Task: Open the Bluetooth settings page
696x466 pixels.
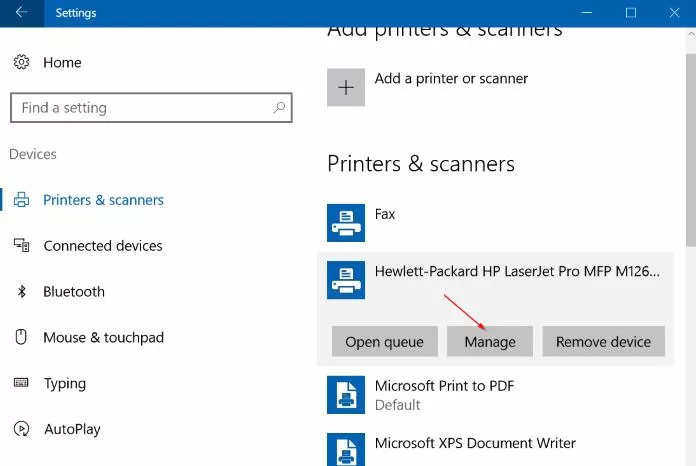Action: [74, 292]
